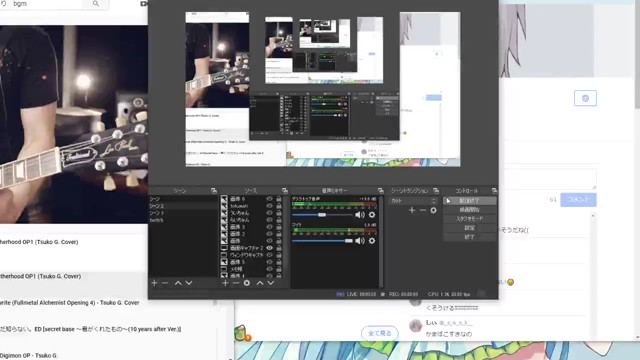Screen dimensions: 640x360
Task: Open the カット scene transition dropdown
Action: point(413,201)
